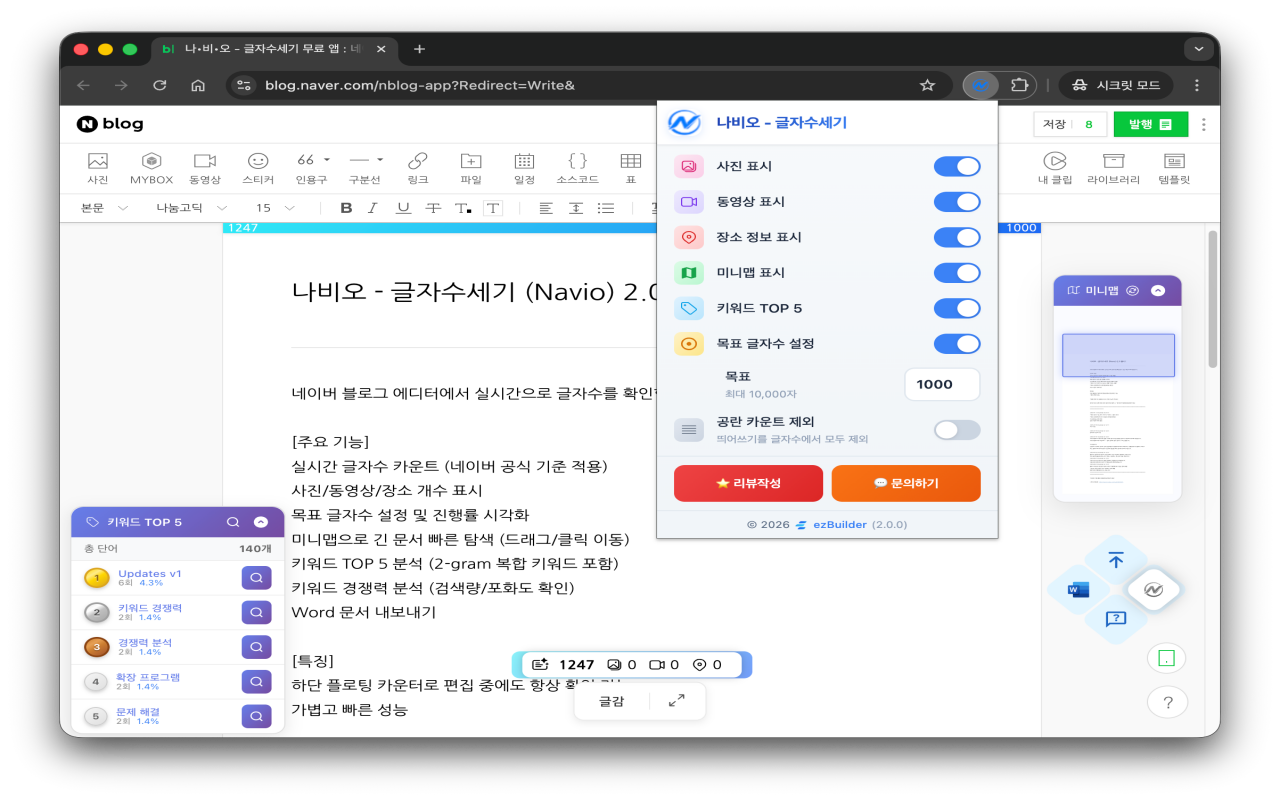Image resolution: width=1280 pixels, height=800 pixels.
Task: Open the 템플릿 panel
Action: click(x=1174, y=168)
